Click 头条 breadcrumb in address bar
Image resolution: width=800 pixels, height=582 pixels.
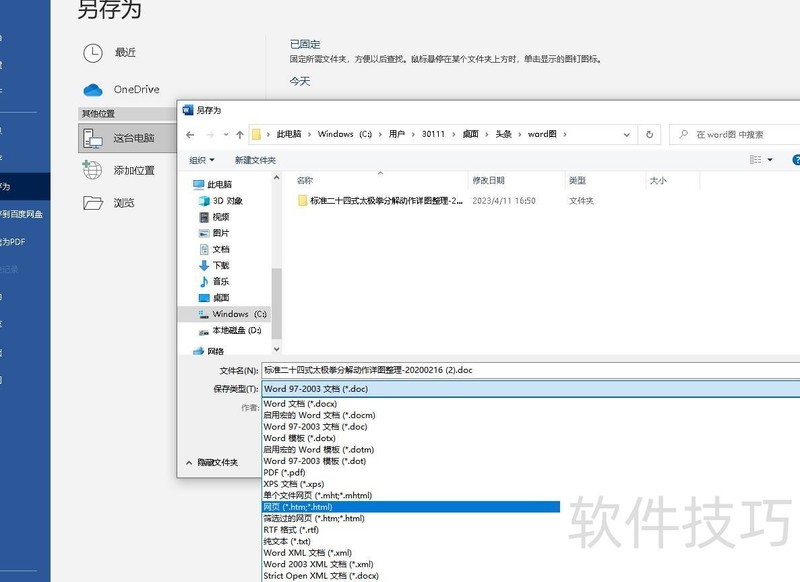[x=503, y=134]
